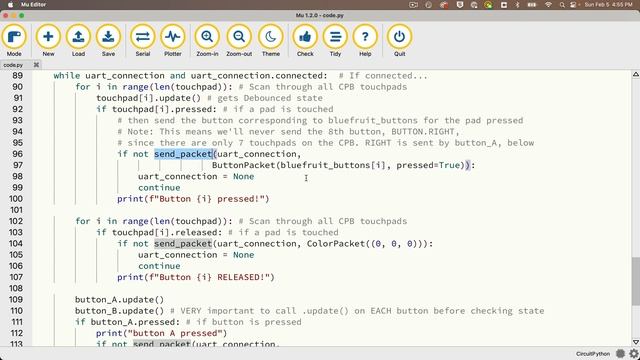Click send_packet on line 104
The image size is (640, 360).
click(x=183, y=244)
